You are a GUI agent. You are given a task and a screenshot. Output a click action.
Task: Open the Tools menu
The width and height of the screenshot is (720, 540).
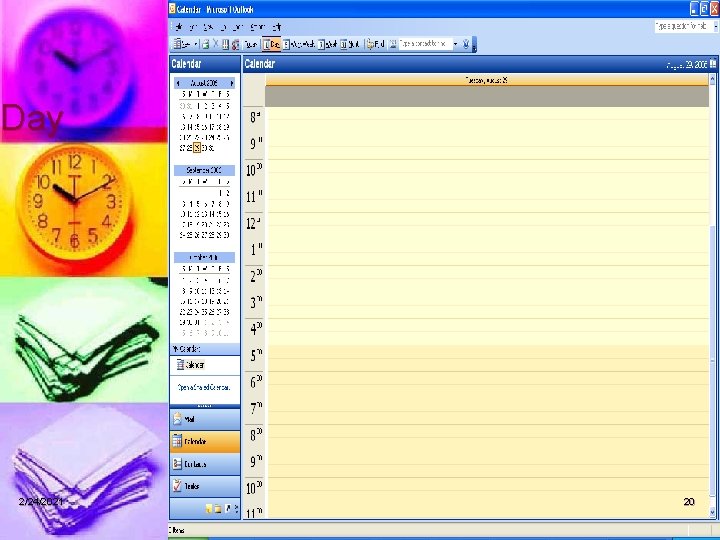[237, 27]
